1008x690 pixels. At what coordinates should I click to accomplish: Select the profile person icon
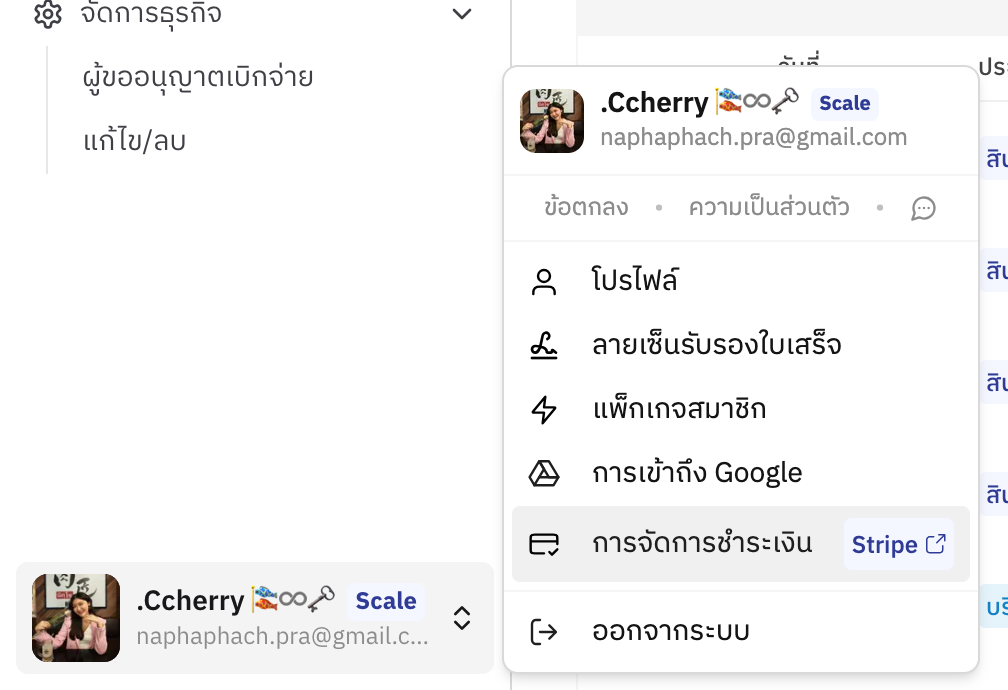544,280
